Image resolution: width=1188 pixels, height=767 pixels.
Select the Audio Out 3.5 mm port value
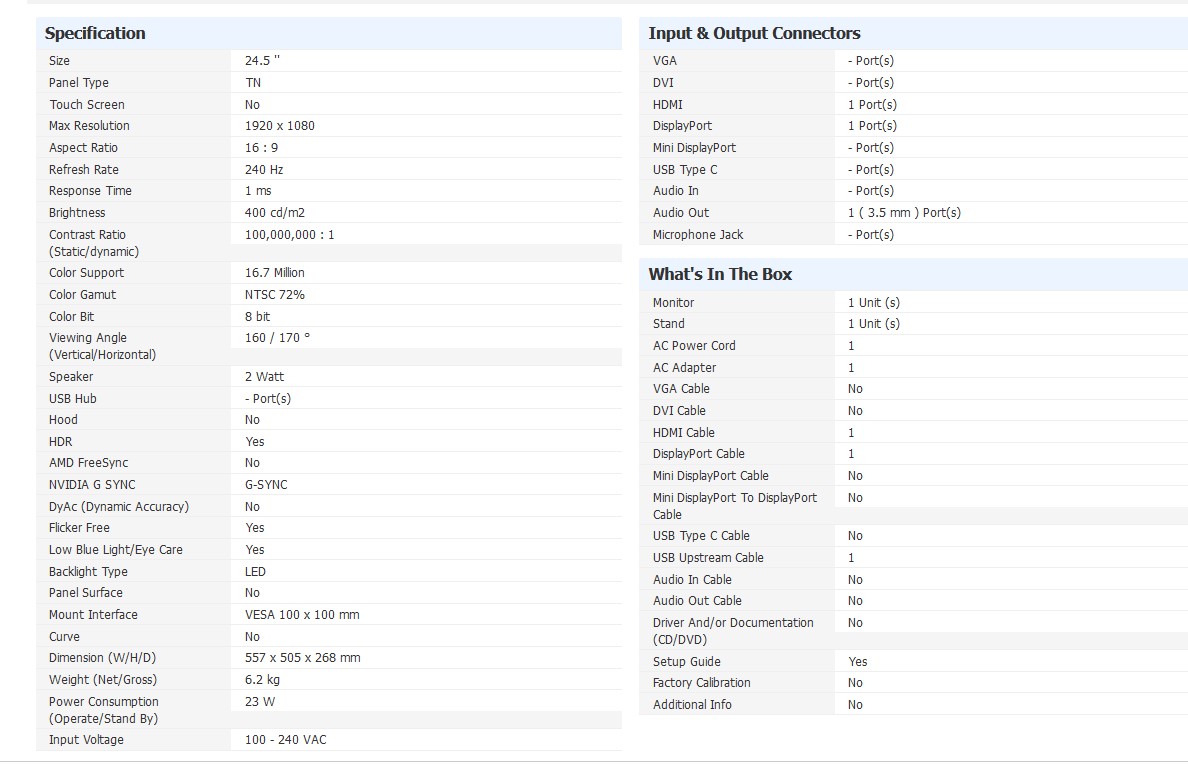tap(904, 213)
